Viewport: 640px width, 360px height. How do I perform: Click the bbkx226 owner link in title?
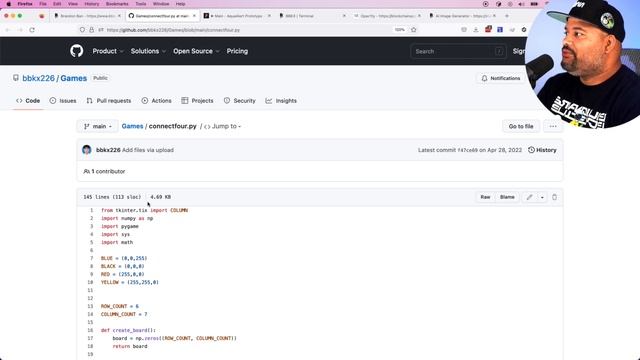(38, 78)
